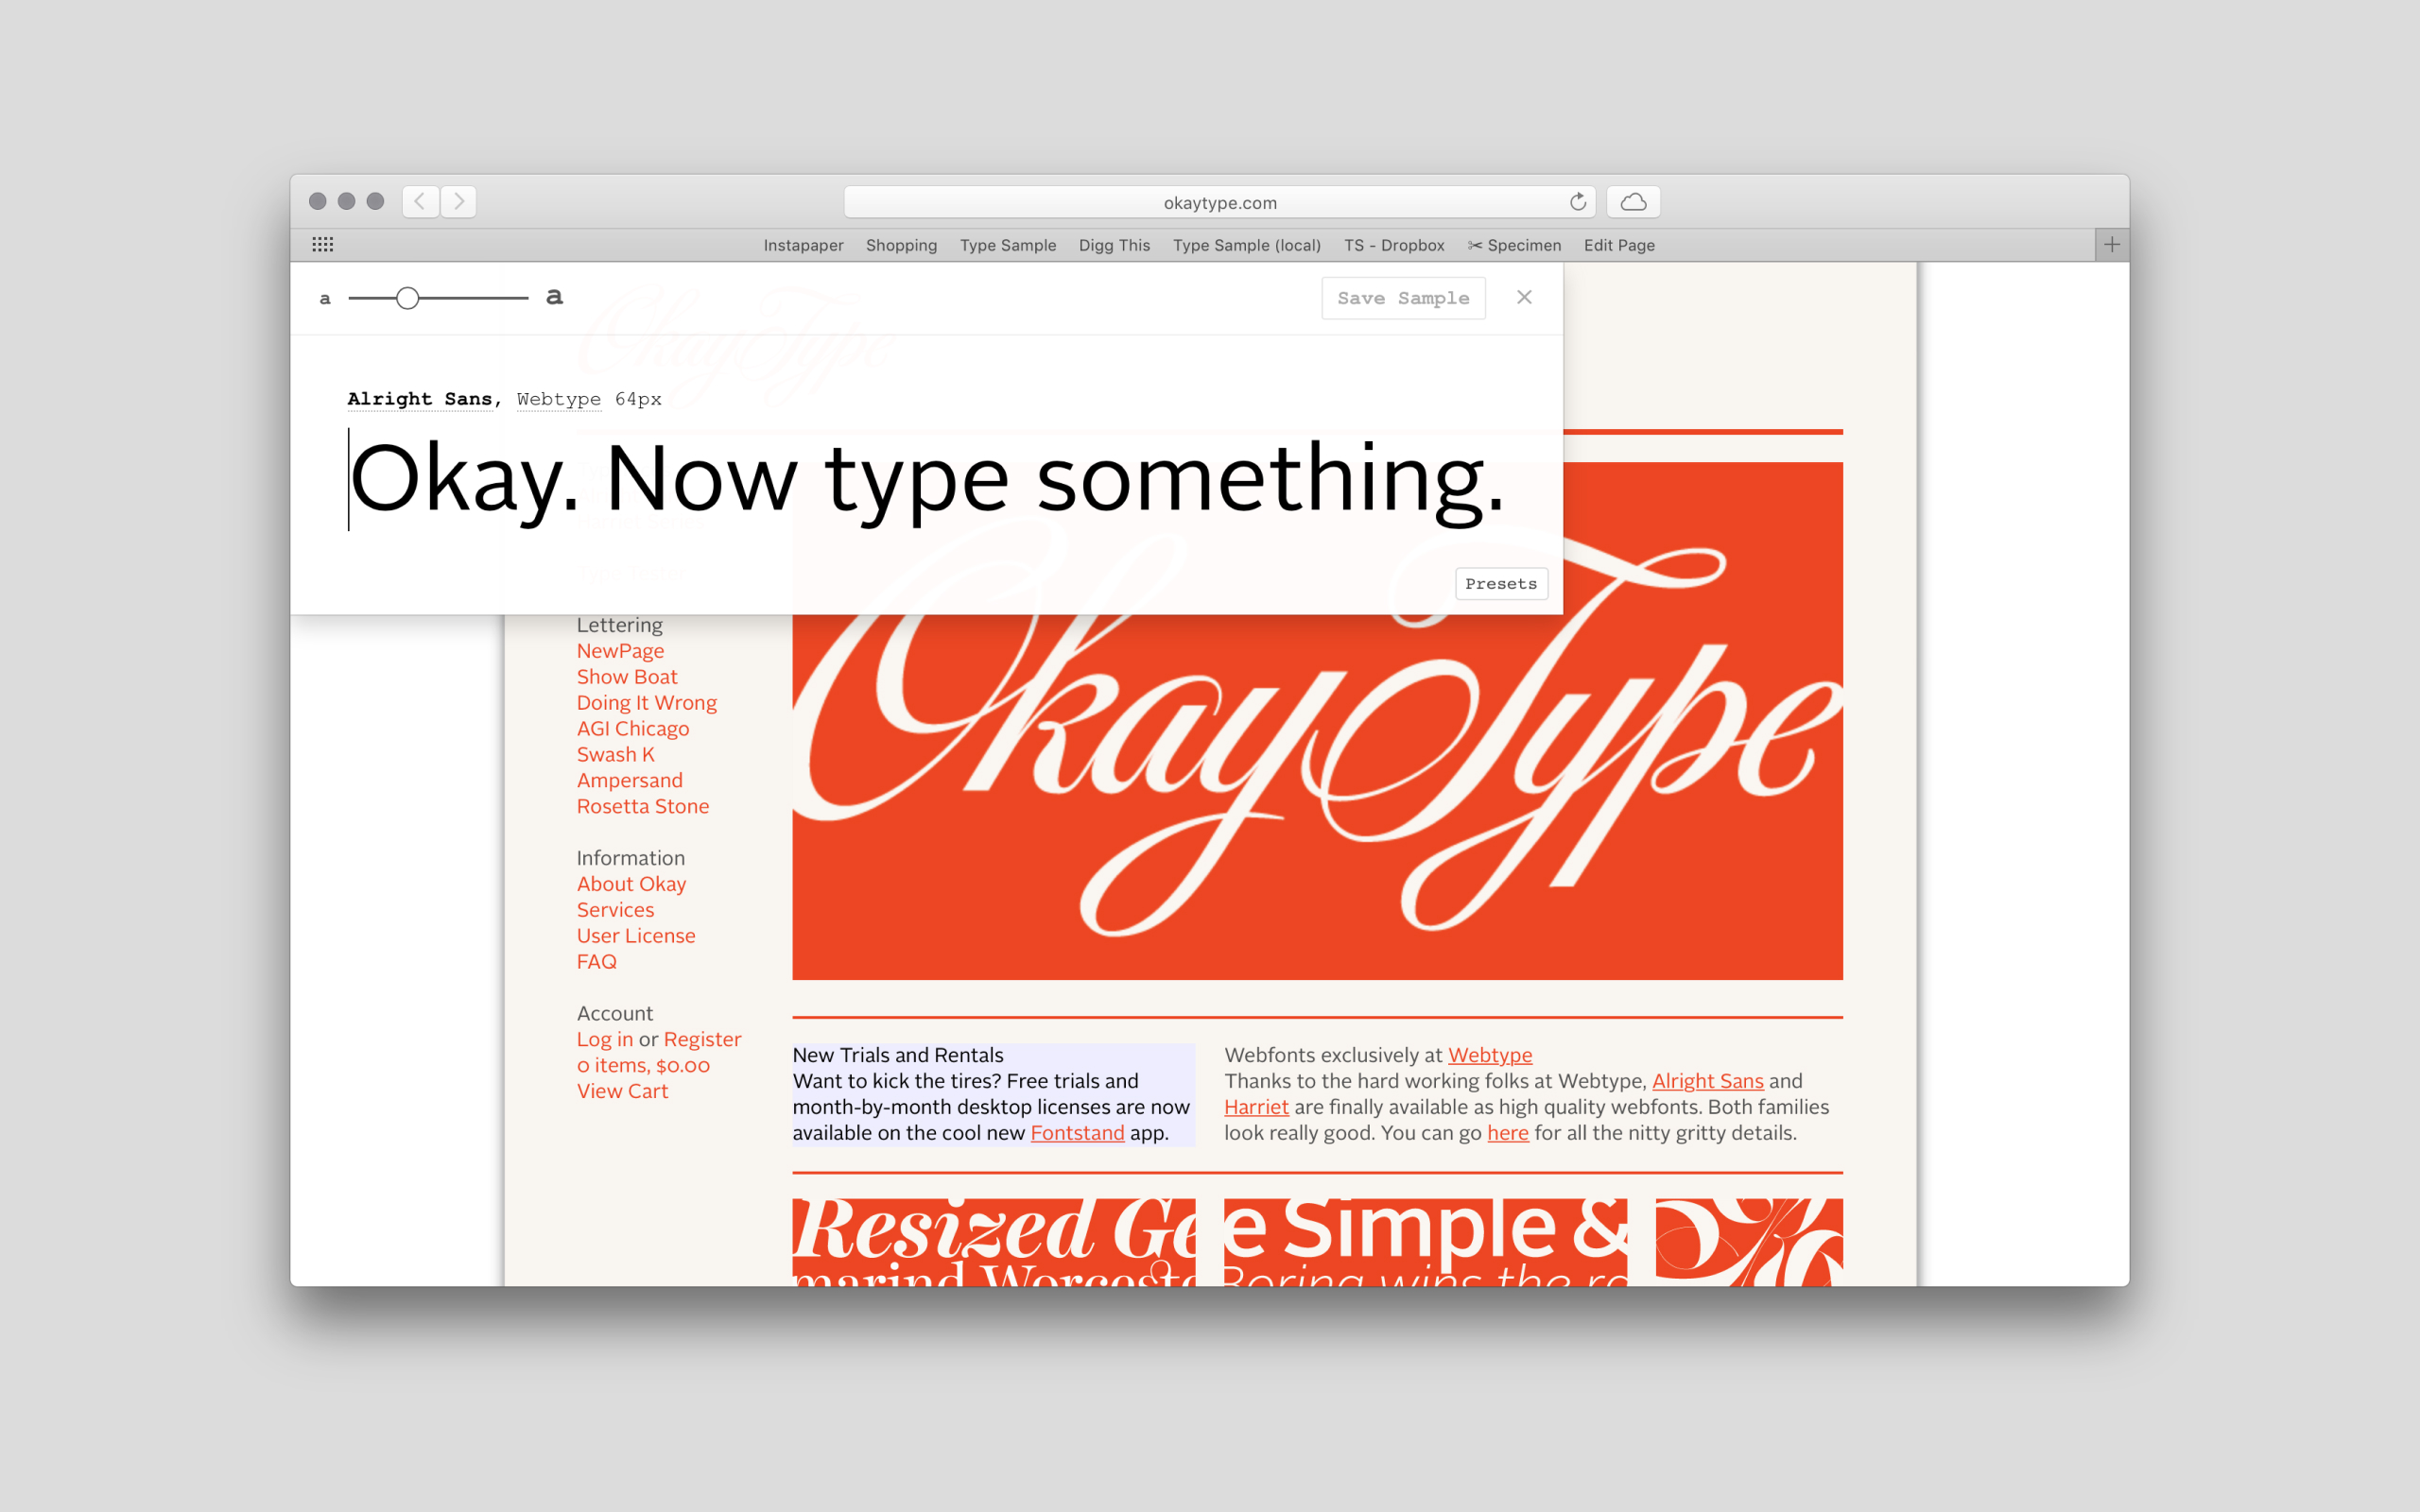The height and width of the screenshot is (1512, 2420).
Task: Open the iCloud tabs cloud icon
Action: click(1633, 202)
